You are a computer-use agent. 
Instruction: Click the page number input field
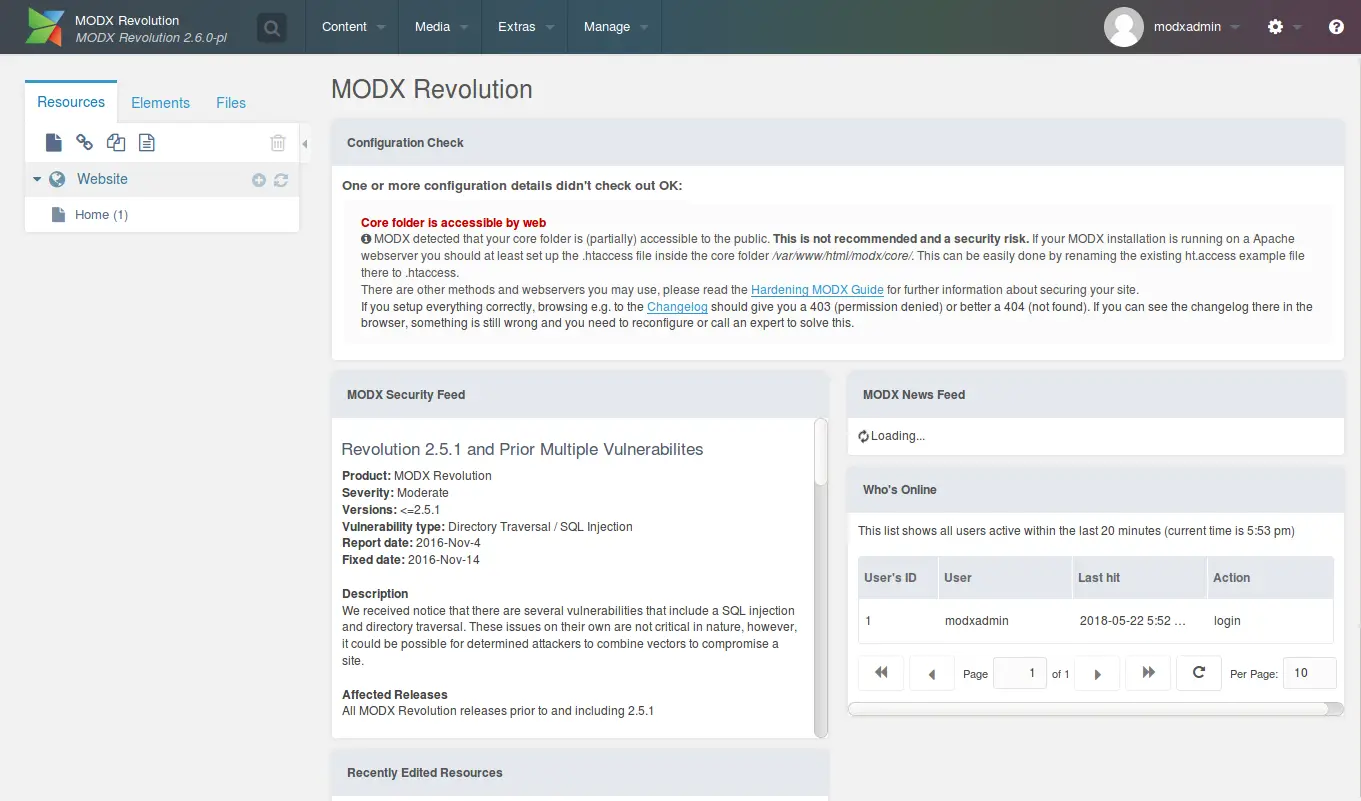click(1019, 673)
